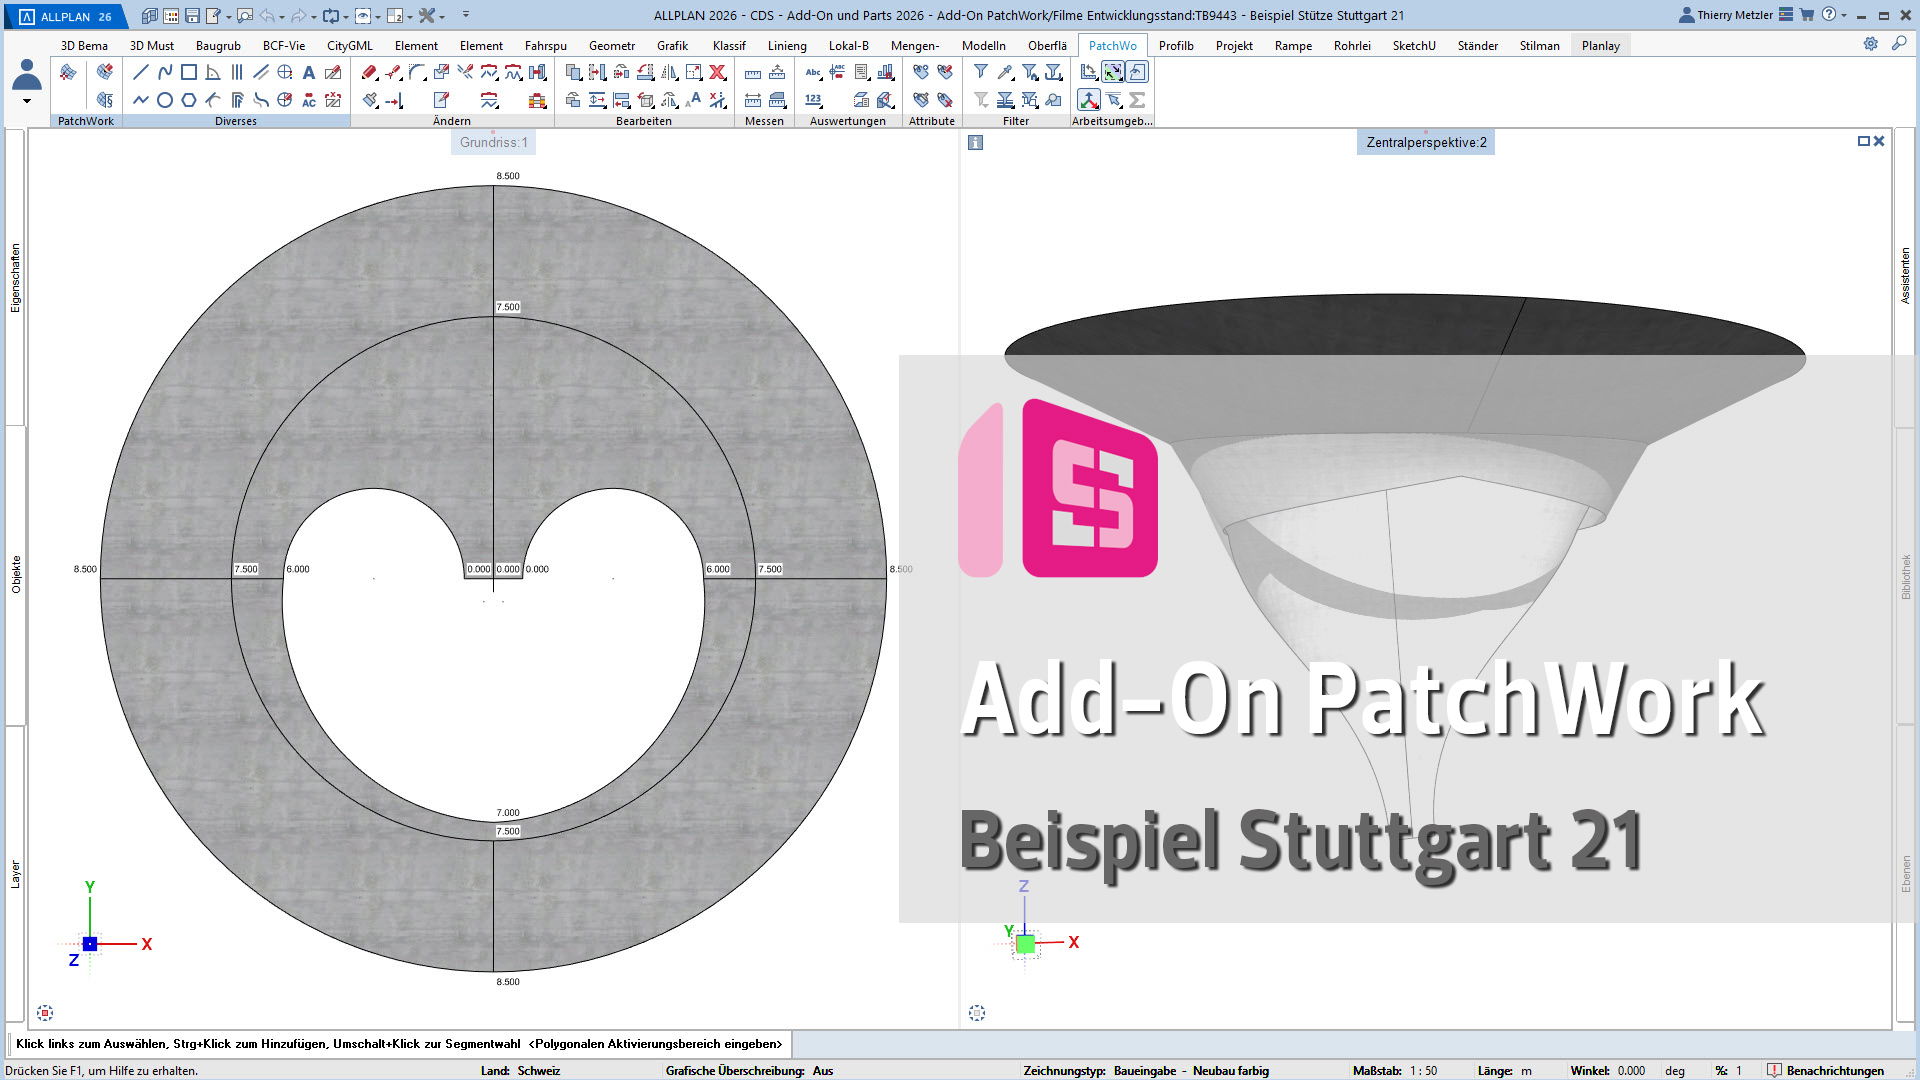This screenshot has width=1920, height=1080.
Task: Click the Abc text label icon
Action: pos(813,72)
